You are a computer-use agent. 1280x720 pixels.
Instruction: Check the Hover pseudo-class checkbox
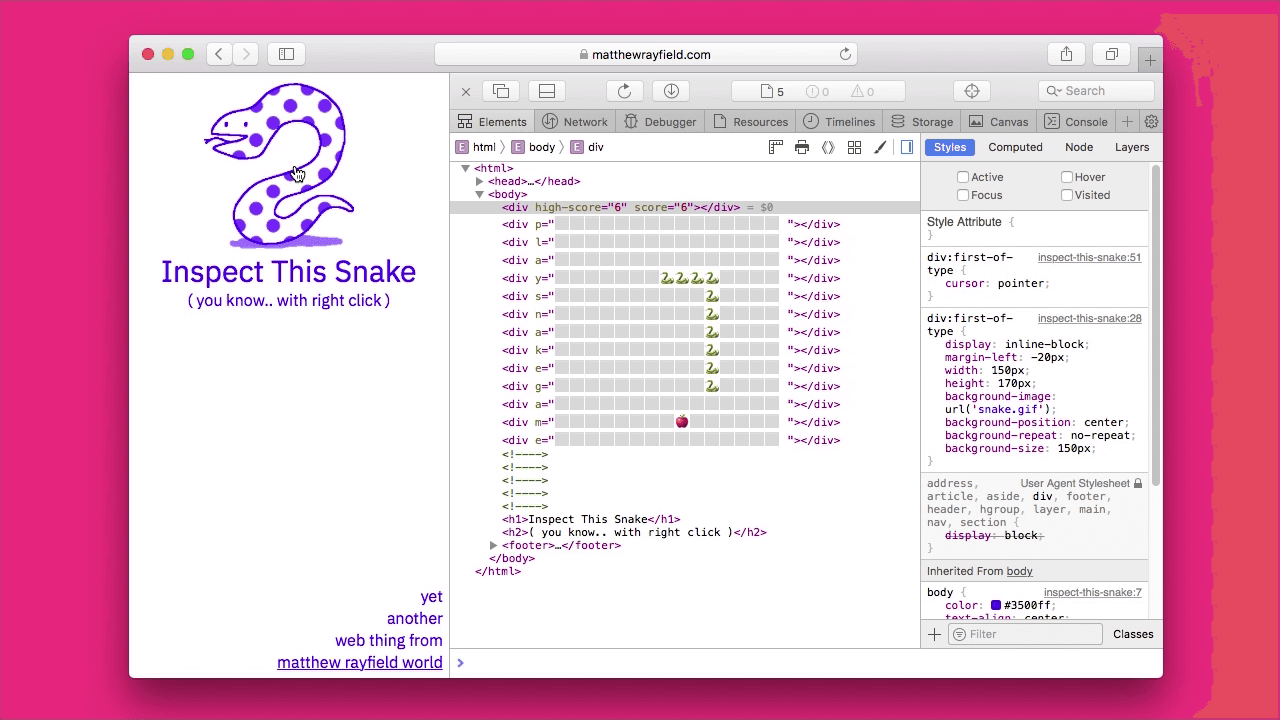click(x=1067, y=177)
